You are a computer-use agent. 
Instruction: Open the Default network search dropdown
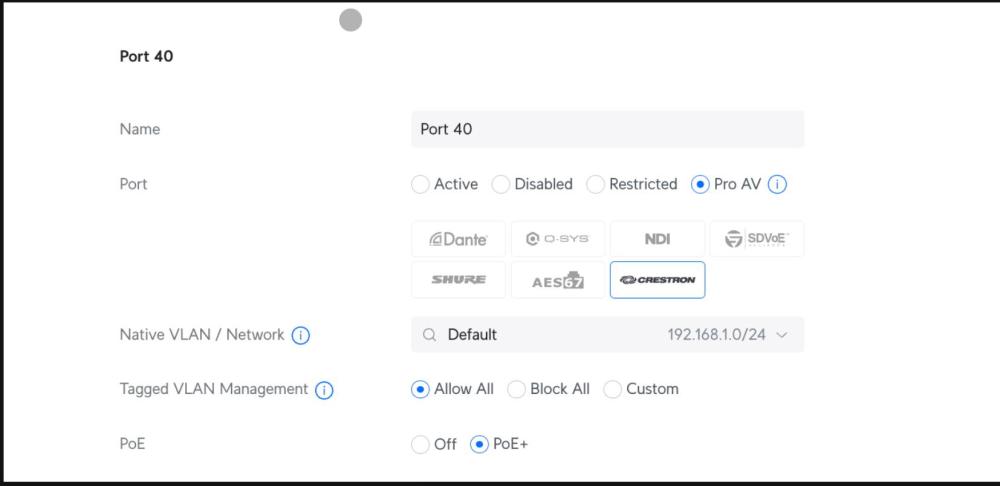click(x=608, y=335)
